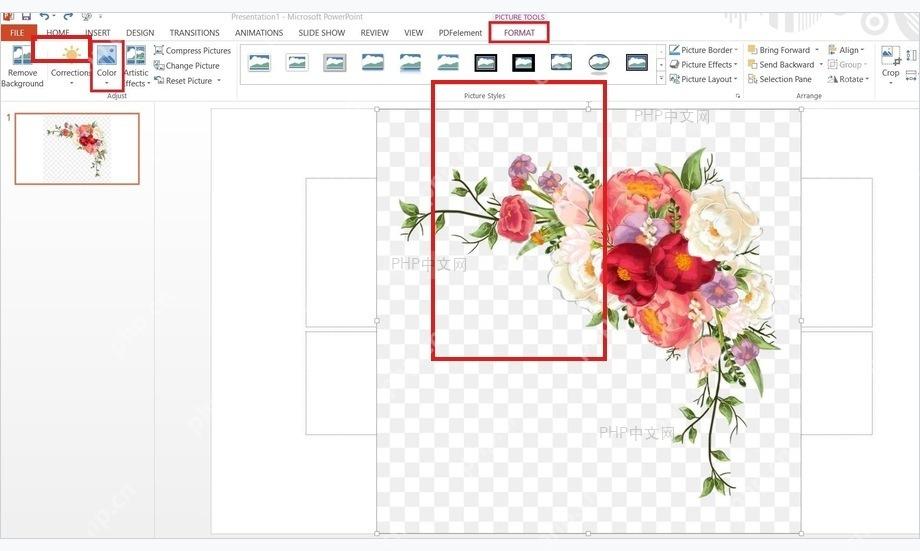Click the Send Backward button
The image size is (920, 551).
pyautogui.click(x=782, y=65)
